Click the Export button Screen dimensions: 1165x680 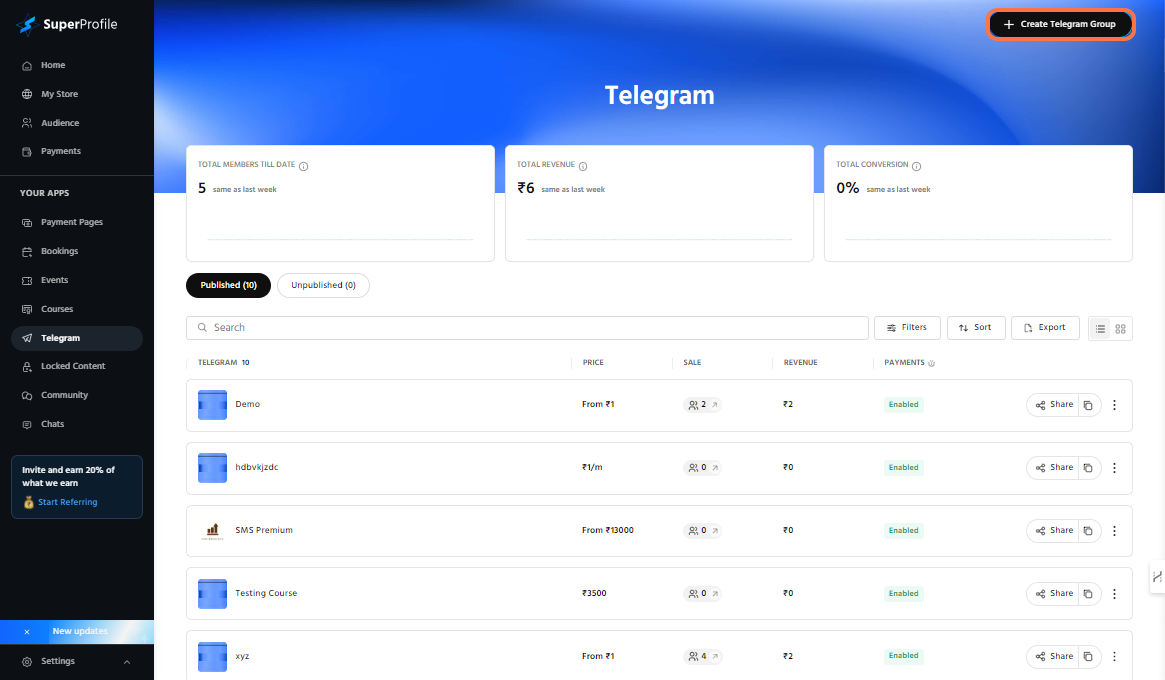1045,328
